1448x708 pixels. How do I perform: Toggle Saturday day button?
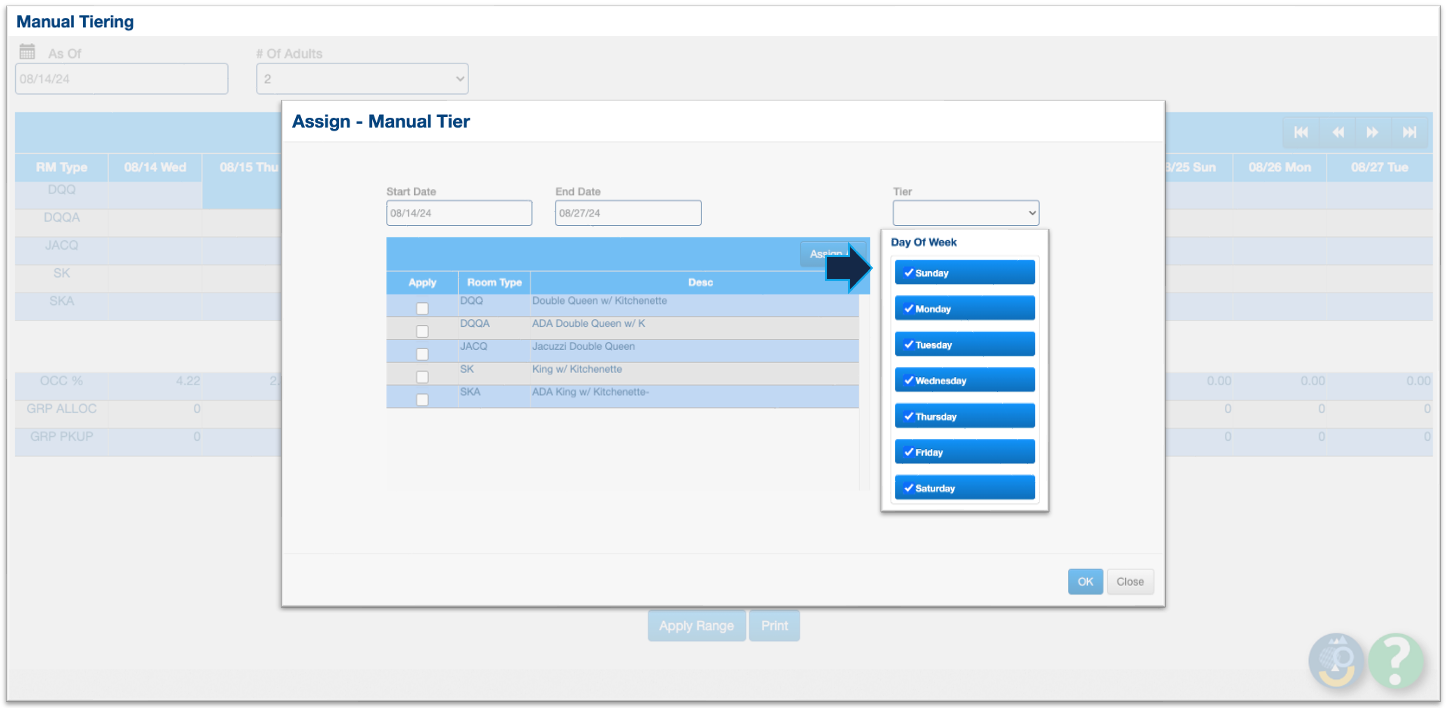964,488
